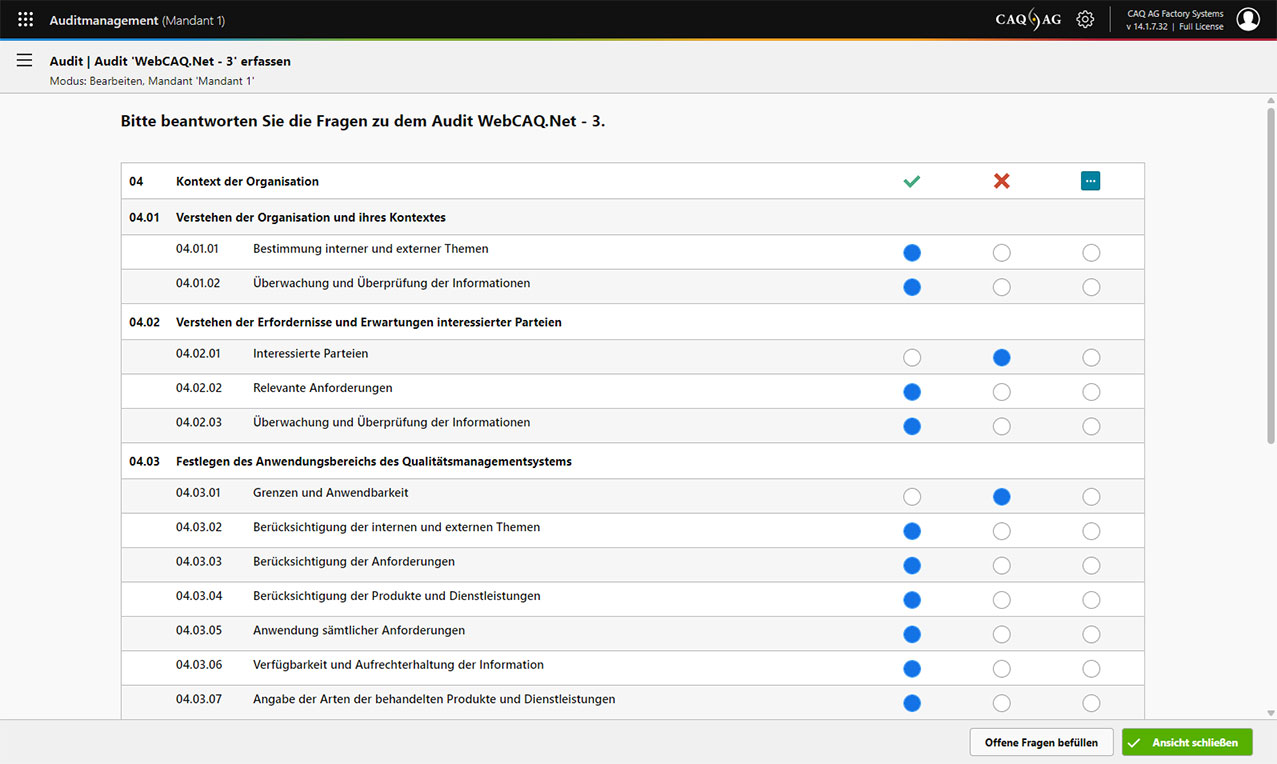Click the text Interessierte Parteien
This screenshot has height=764, width=1277.
(x=311, y=353)
